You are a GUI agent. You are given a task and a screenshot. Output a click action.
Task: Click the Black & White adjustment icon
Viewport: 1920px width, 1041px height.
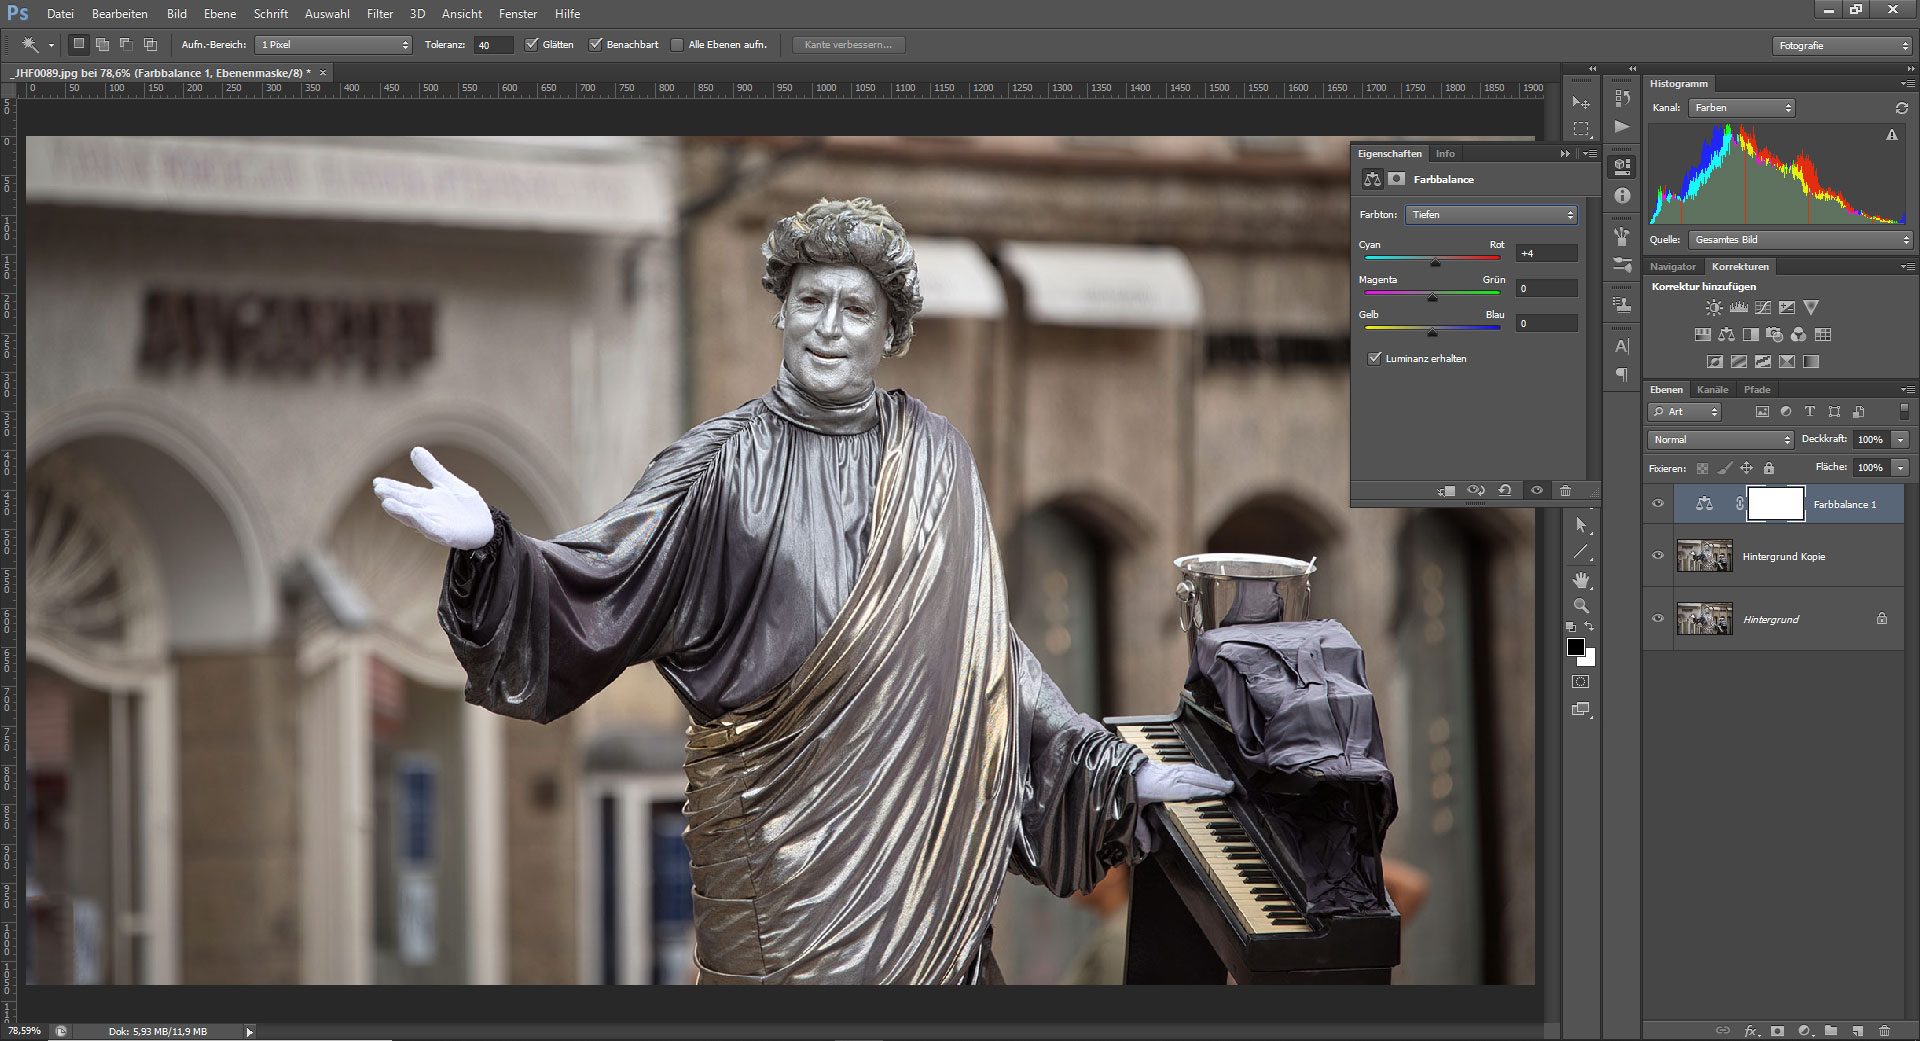1750,335
